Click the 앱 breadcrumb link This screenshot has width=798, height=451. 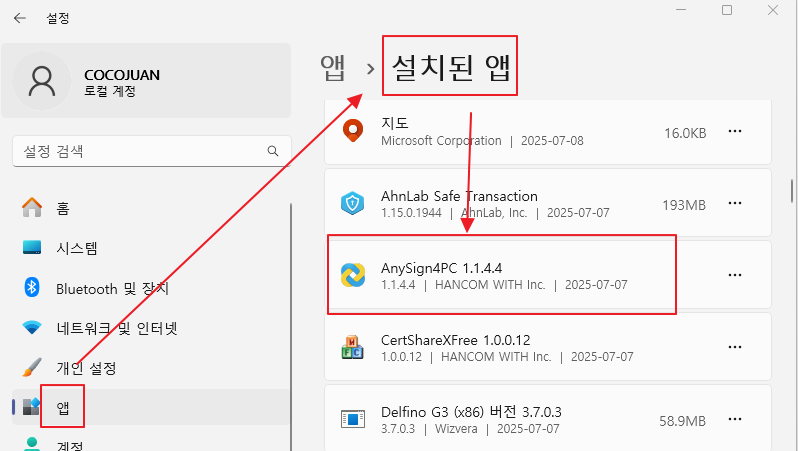[x=333, y=68]
